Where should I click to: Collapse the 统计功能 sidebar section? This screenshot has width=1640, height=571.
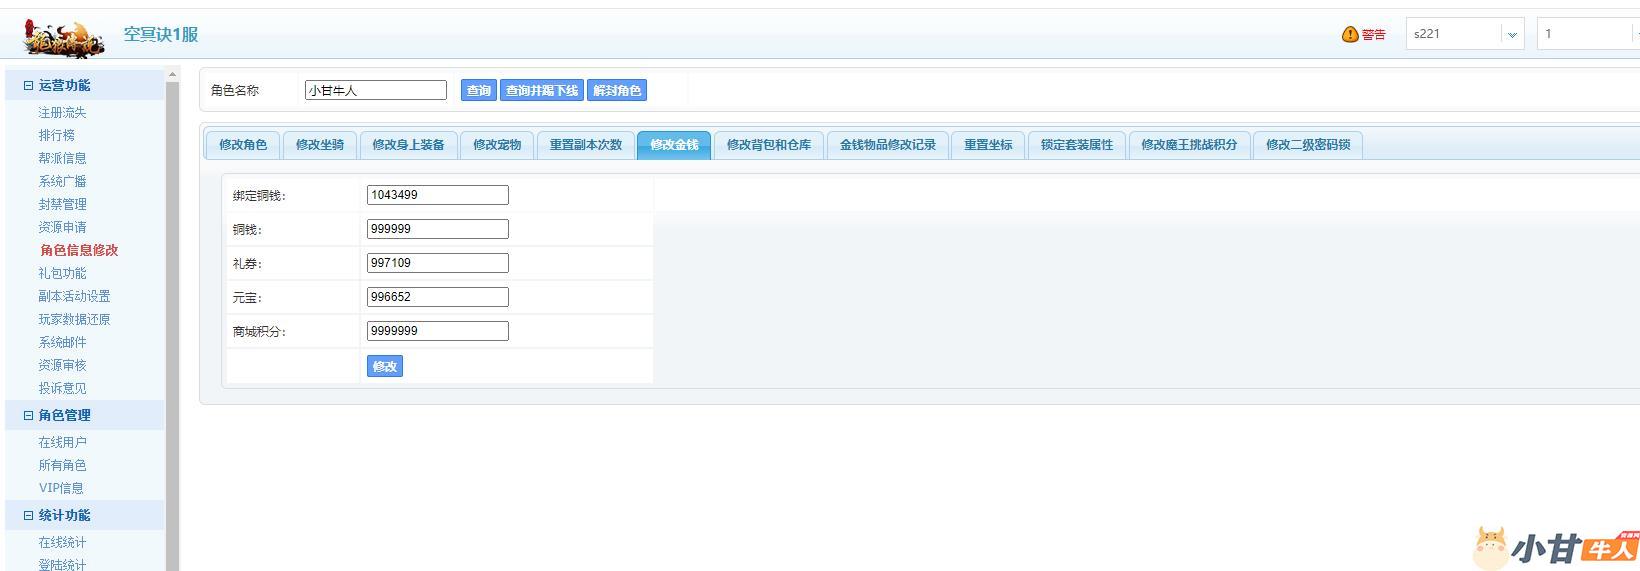pos(29,516)
